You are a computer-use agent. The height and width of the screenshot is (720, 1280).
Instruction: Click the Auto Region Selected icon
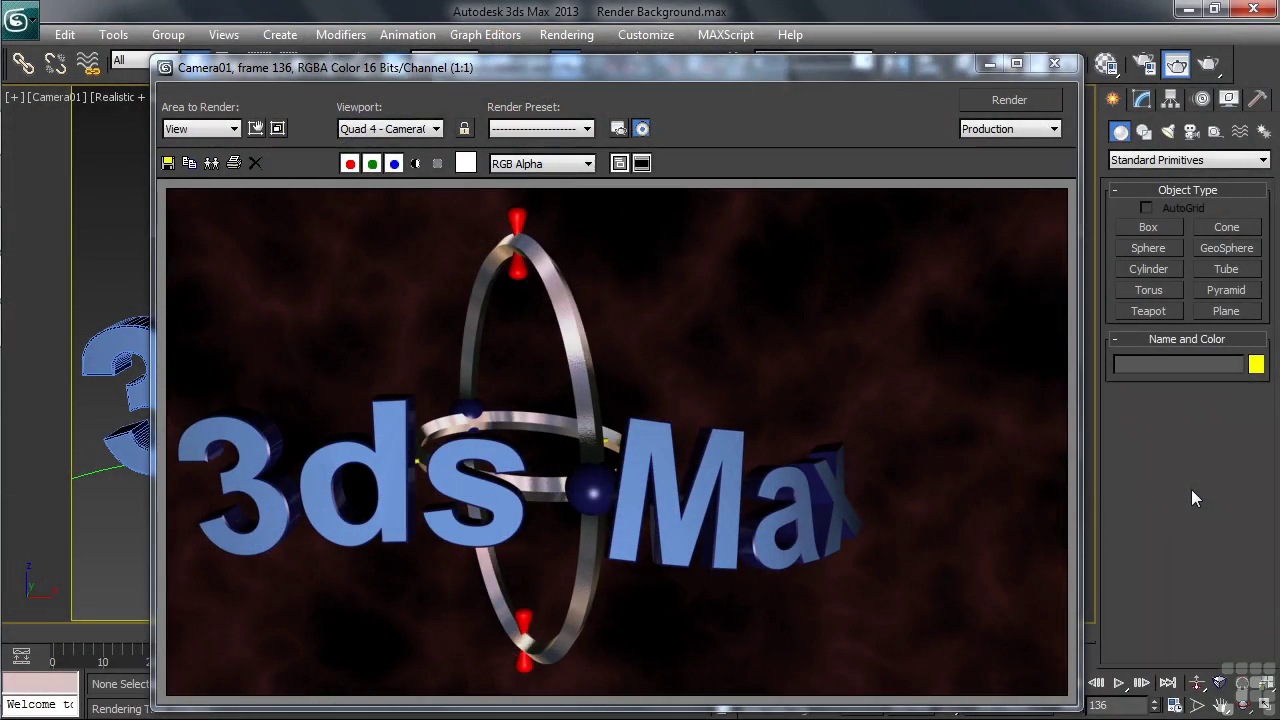click(278, 128)
